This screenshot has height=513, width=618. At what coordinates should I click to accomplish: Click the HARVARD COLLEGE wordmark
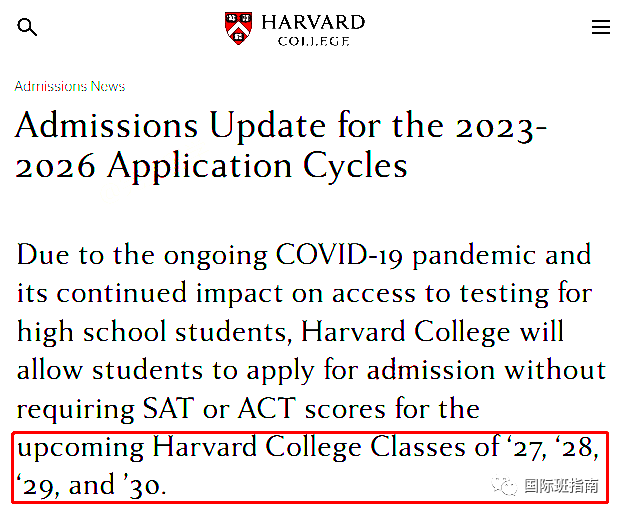[x=312, y=29]
